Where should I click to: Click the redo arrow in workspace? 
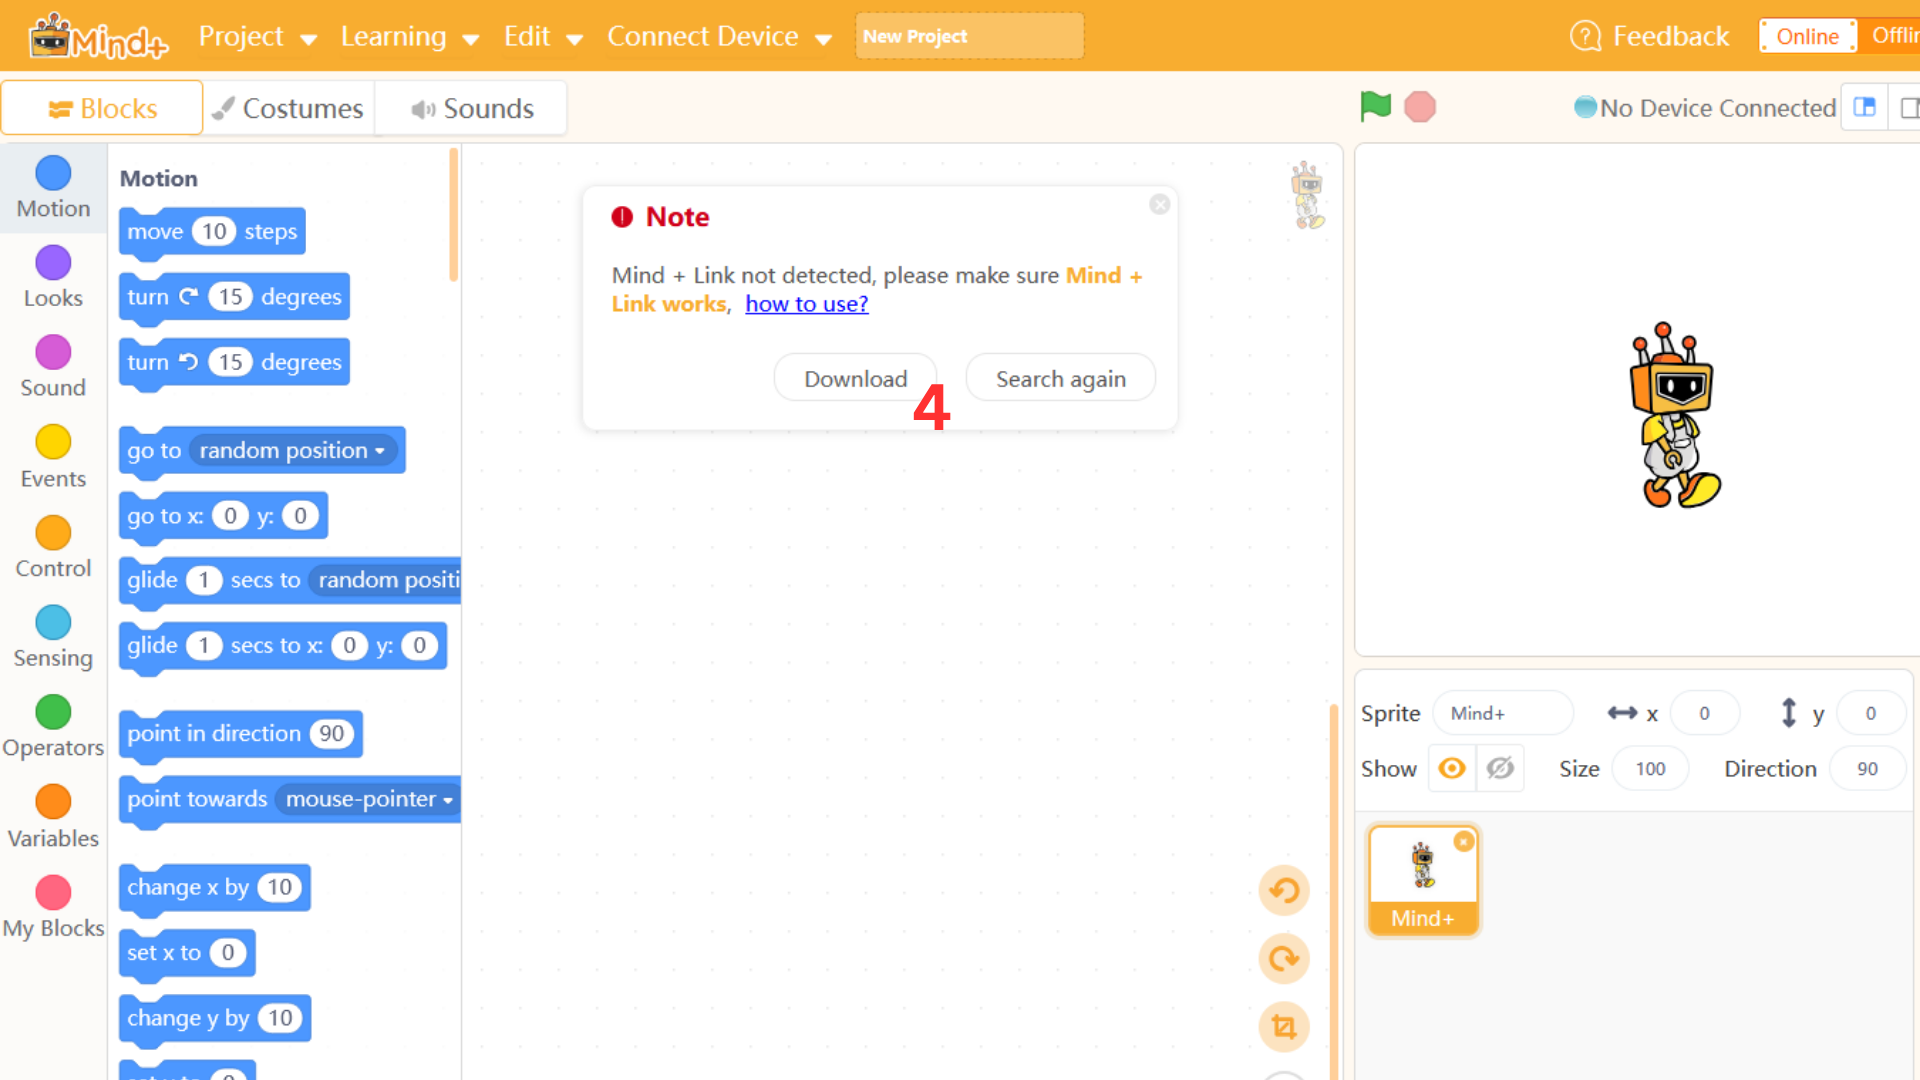tap(1284, 959)
